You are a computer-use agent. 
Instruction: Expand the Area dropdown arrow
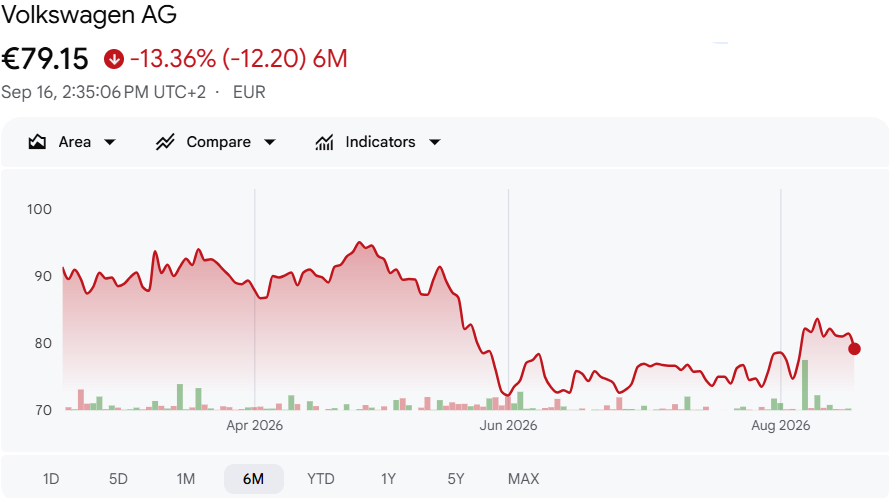point(110,142)
